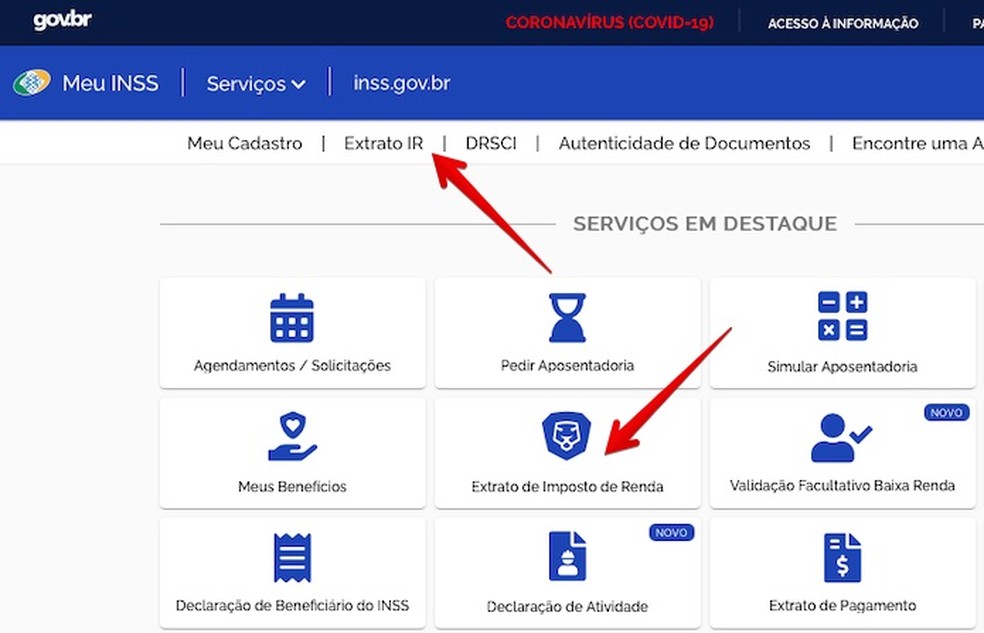Click the Meu INSS logo icon

[32, 83]
